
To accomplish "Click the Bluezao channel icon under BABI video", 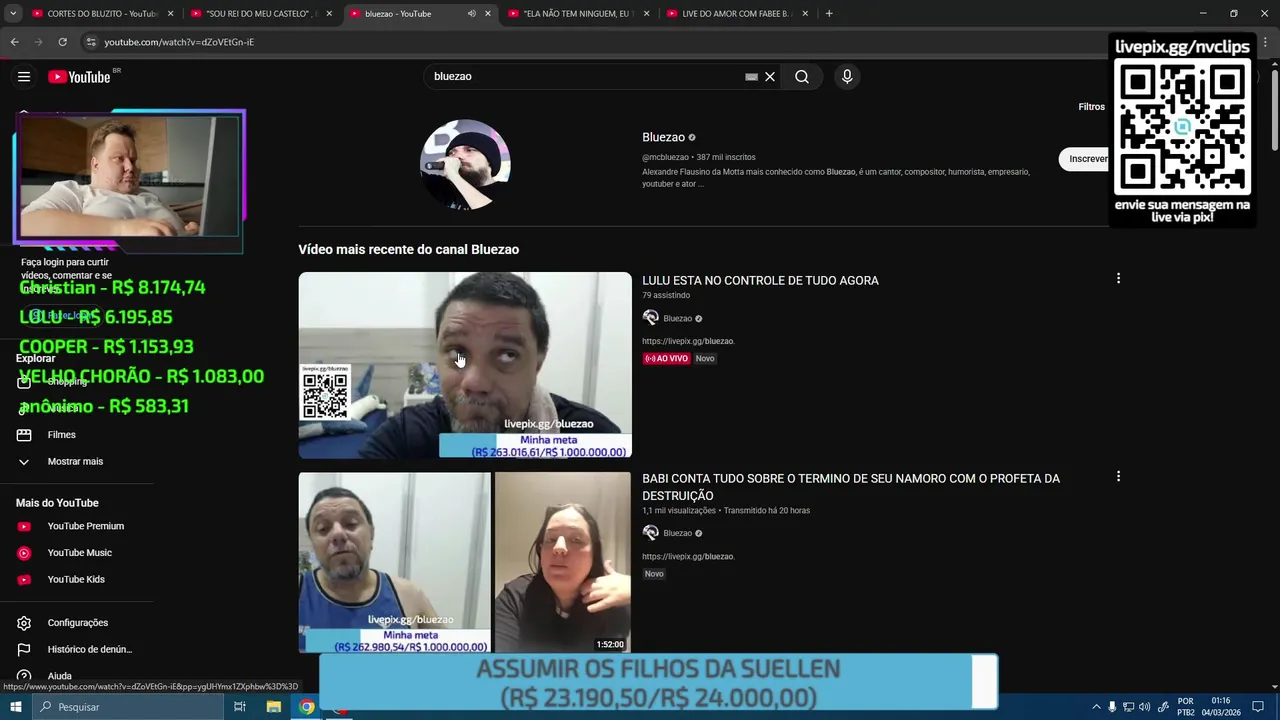I will (x=651, y=533).
